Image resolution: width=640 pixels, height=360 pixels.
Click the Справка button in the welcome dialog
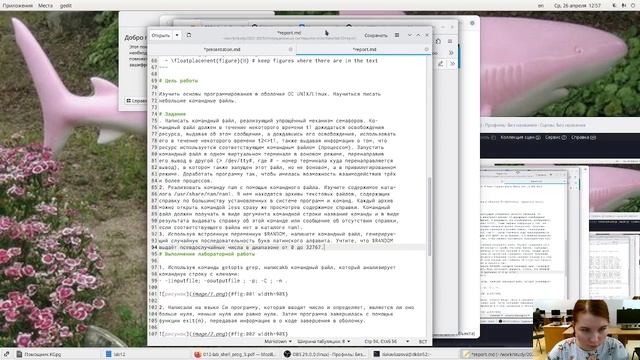click(x=136, y=100)
